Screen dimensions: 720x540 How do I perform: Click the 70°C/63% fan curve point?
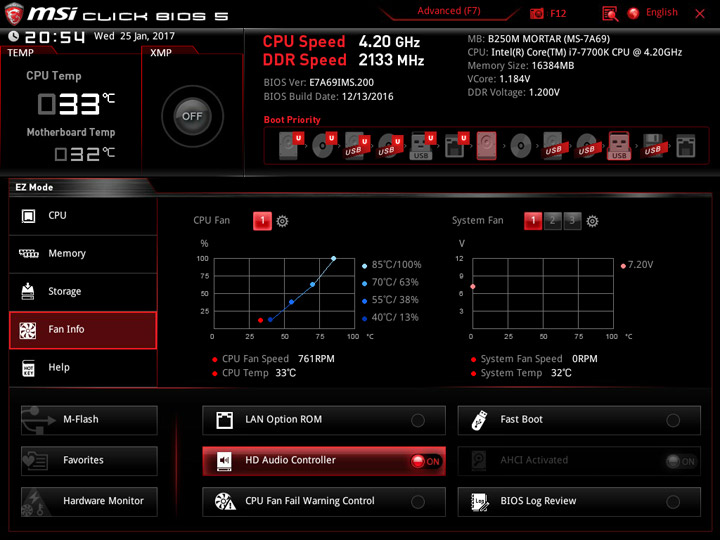[313, 285]
